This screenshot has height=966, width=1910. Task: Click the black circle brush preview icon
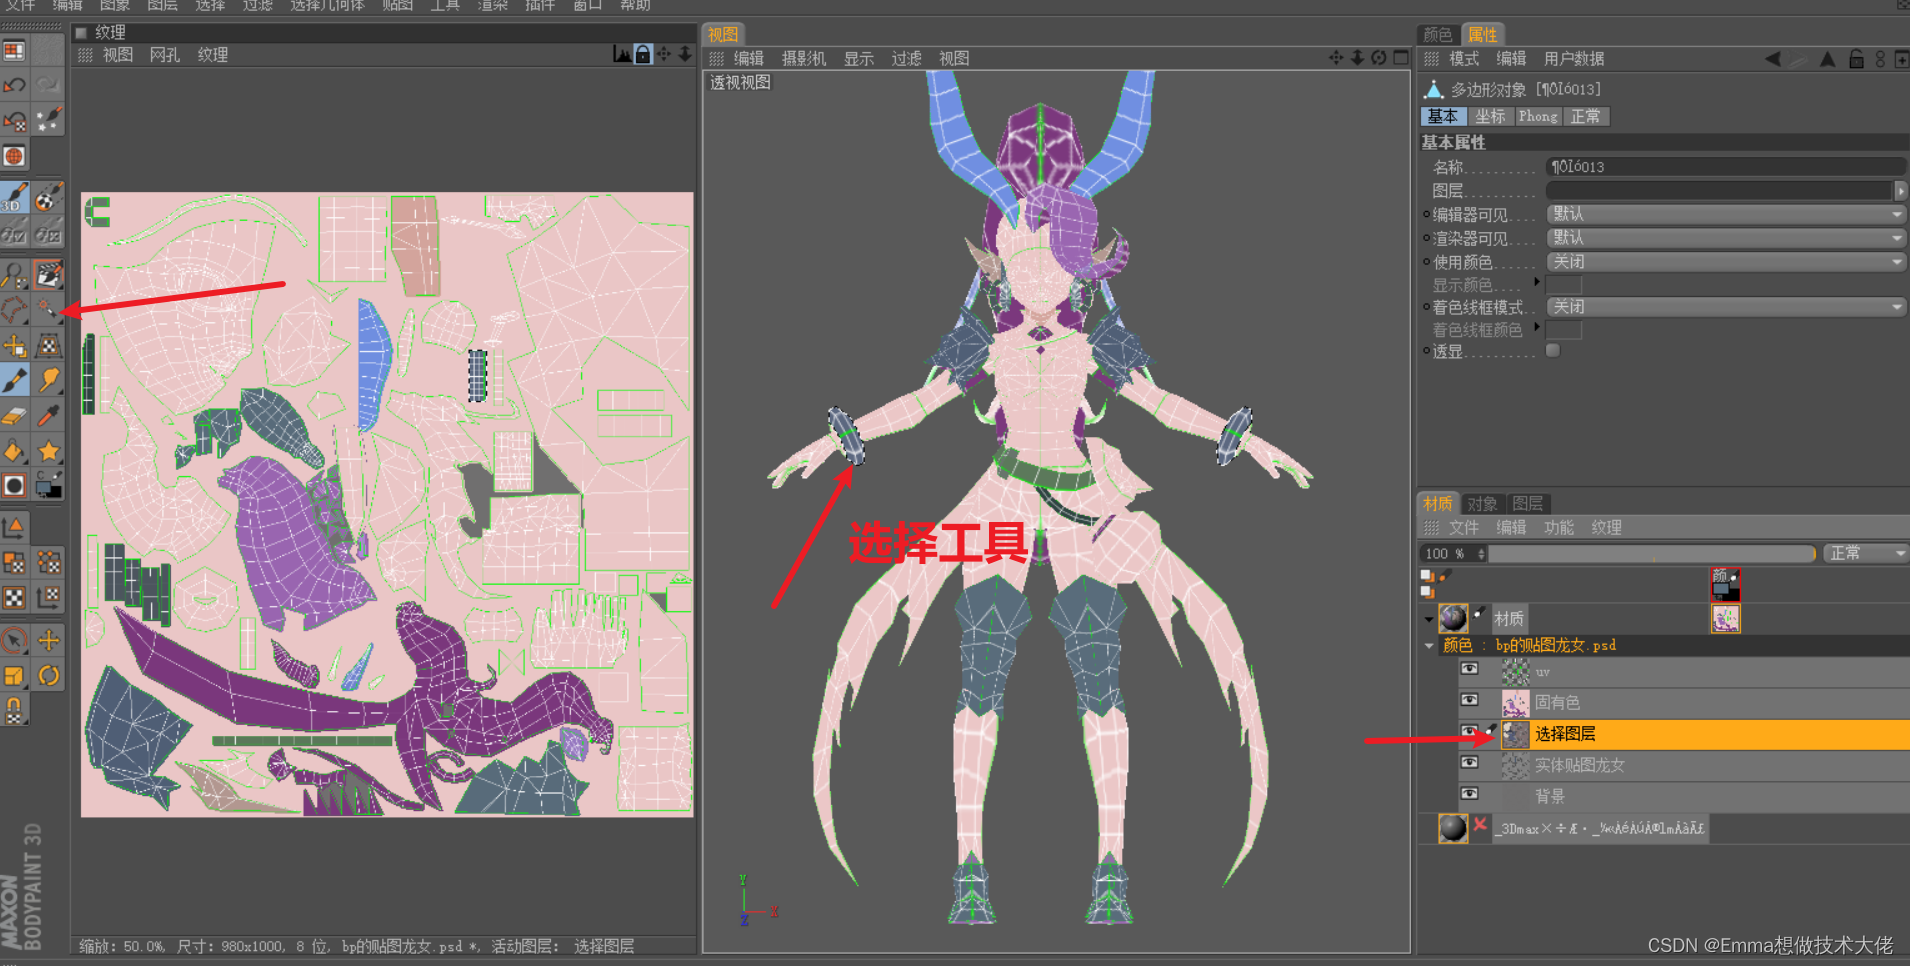point(14,486)
